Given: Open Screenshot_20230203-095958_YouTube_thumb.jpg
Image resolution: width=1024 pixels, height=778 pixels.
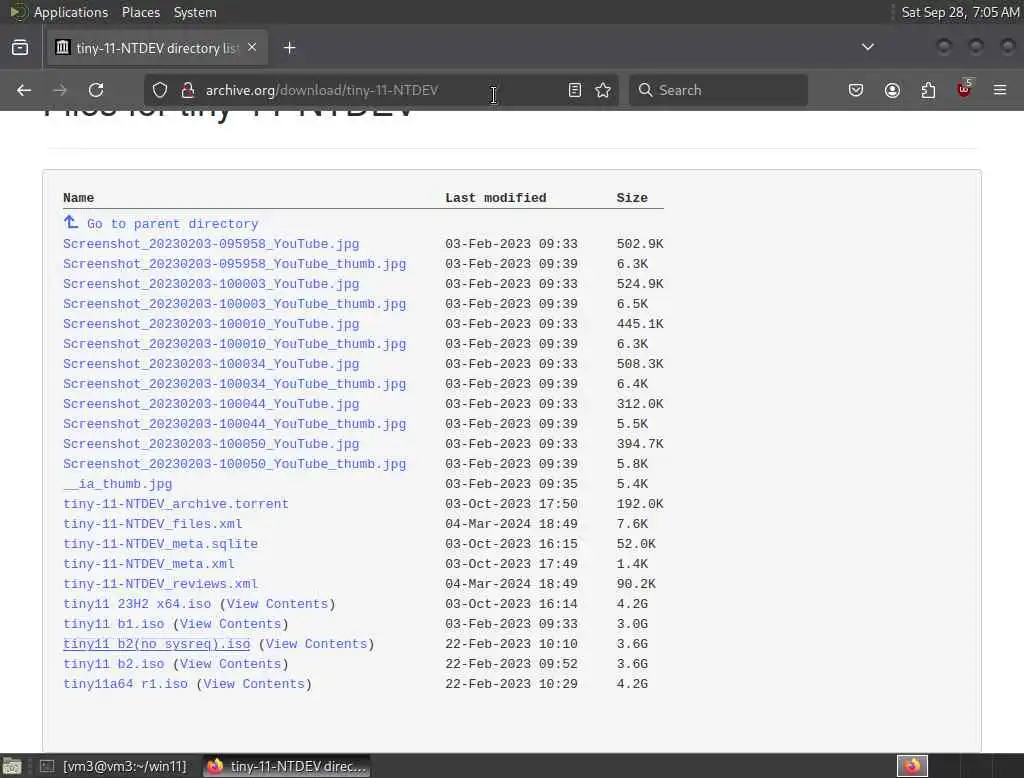Looking at the screenshot, I should 234,264.
